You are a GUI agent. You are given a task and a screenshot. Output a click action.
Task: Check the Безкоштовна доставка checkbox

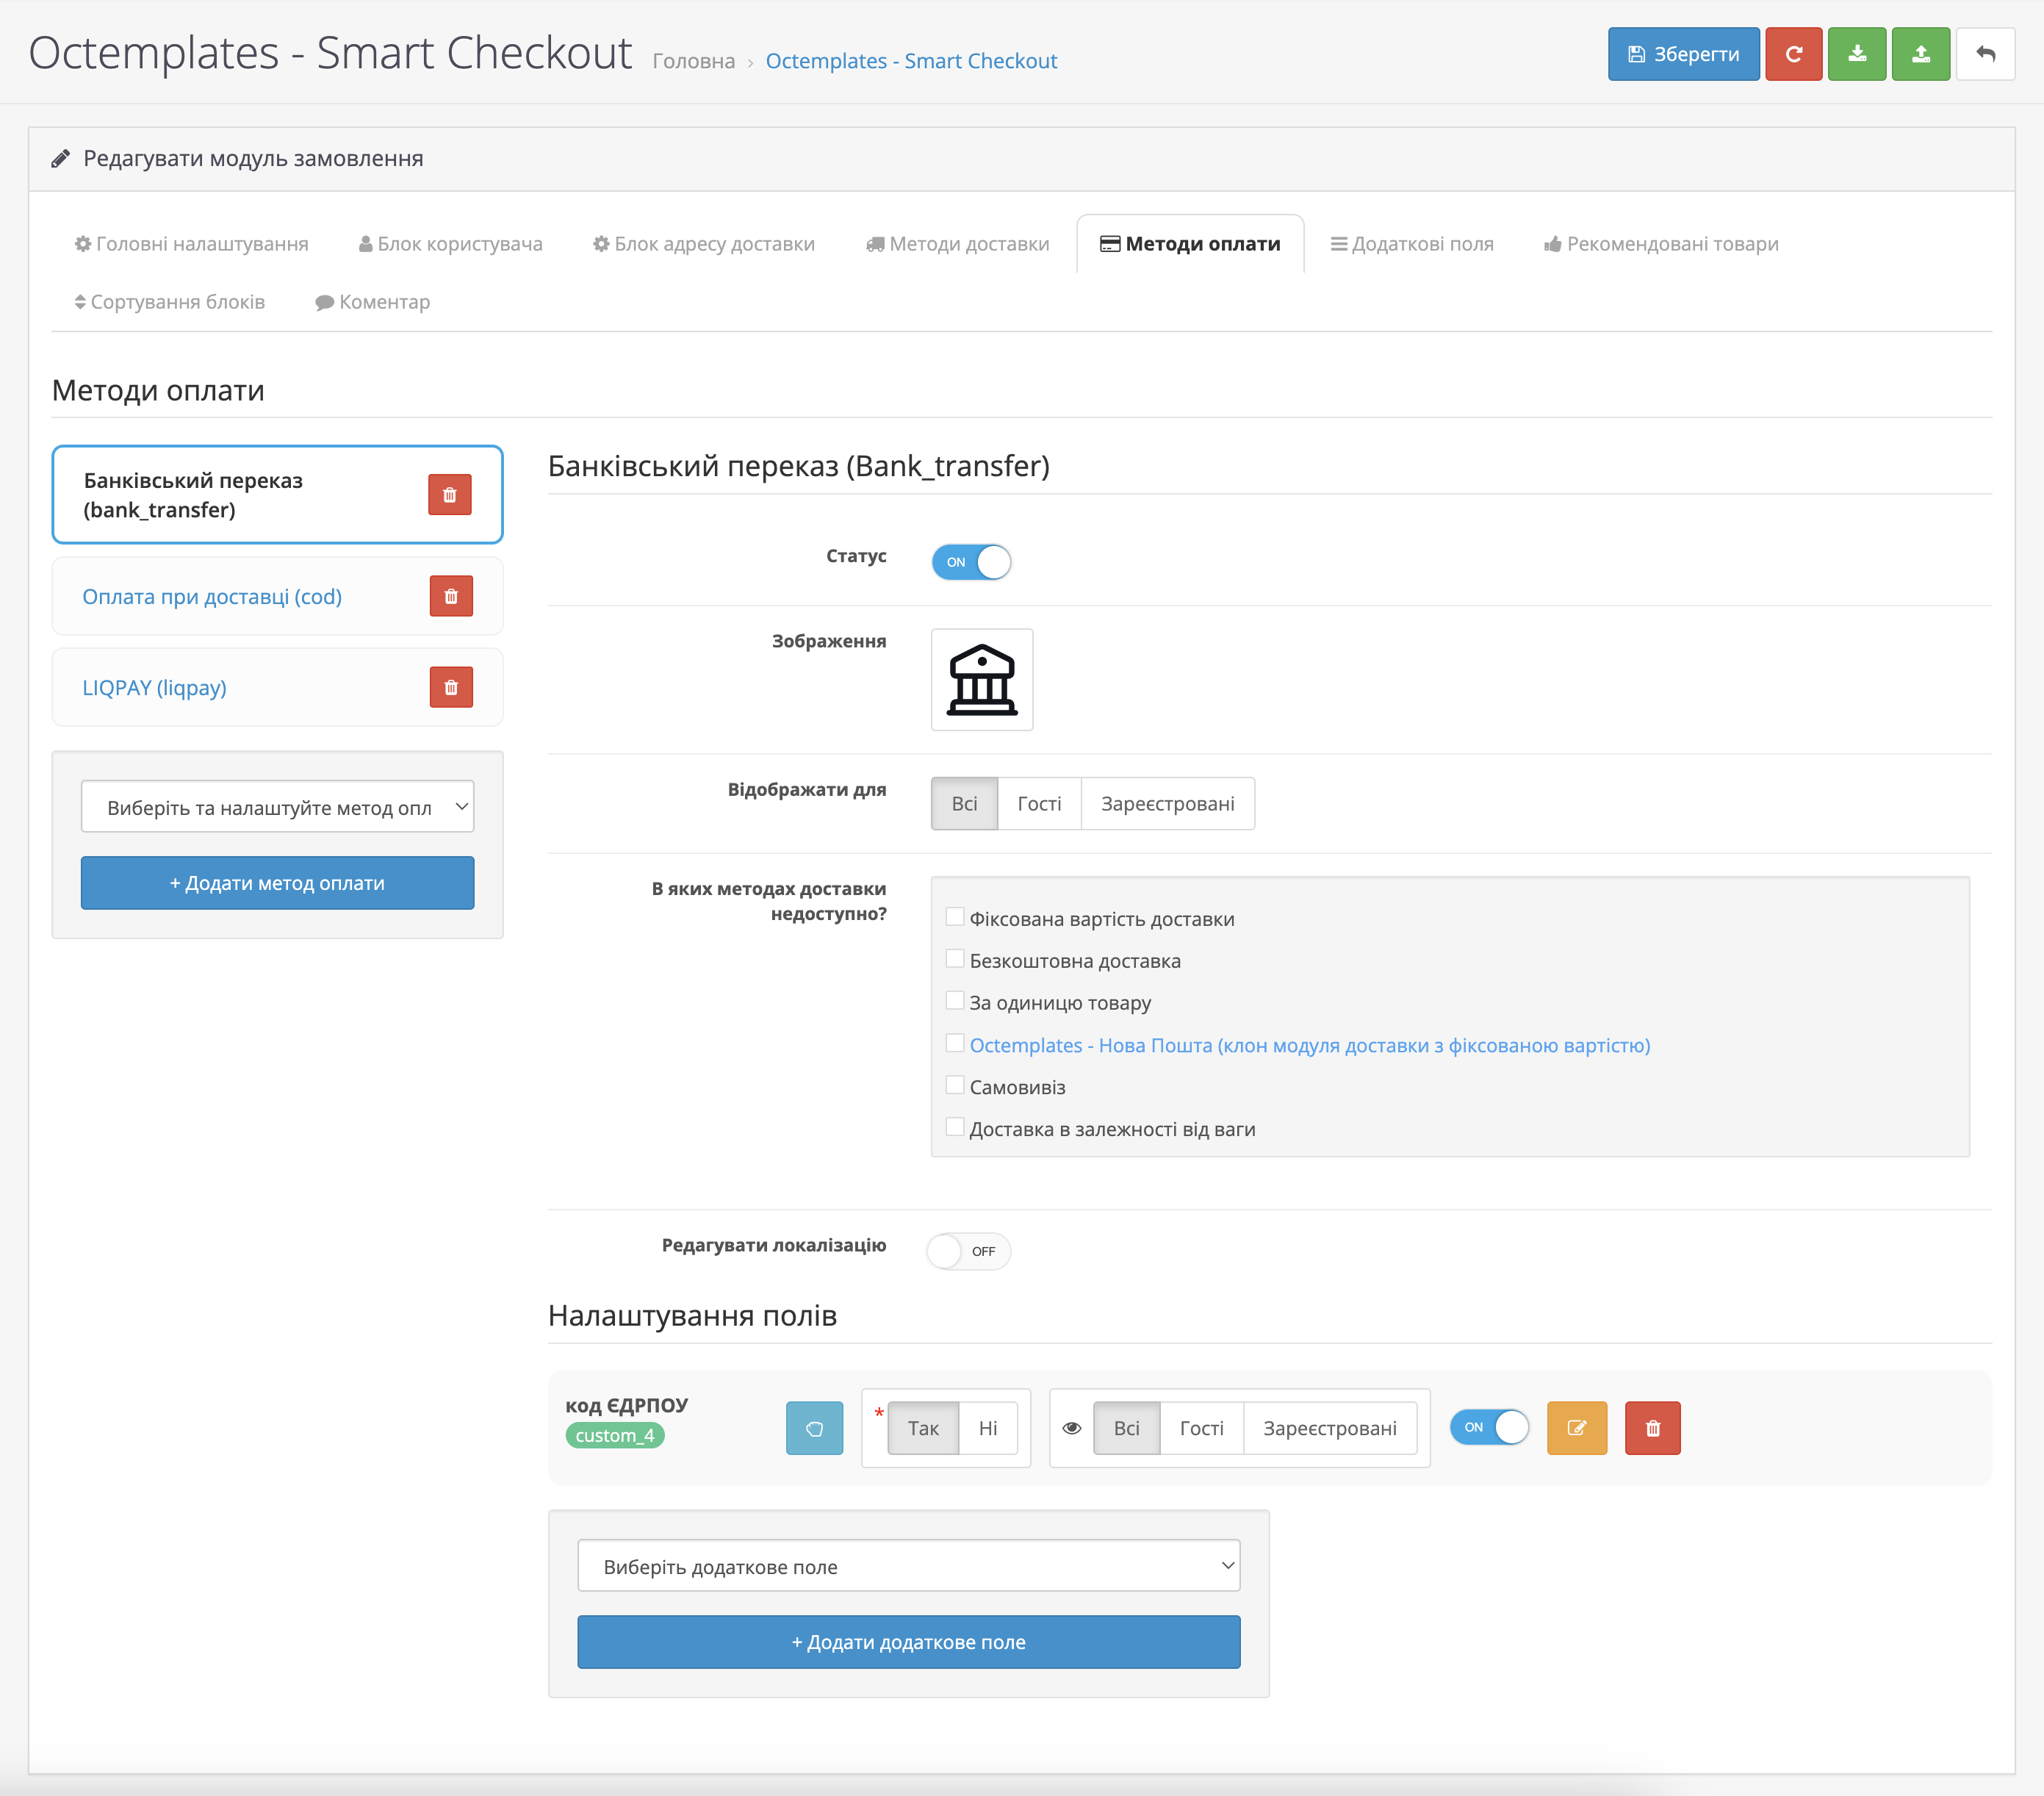[955, 960]
